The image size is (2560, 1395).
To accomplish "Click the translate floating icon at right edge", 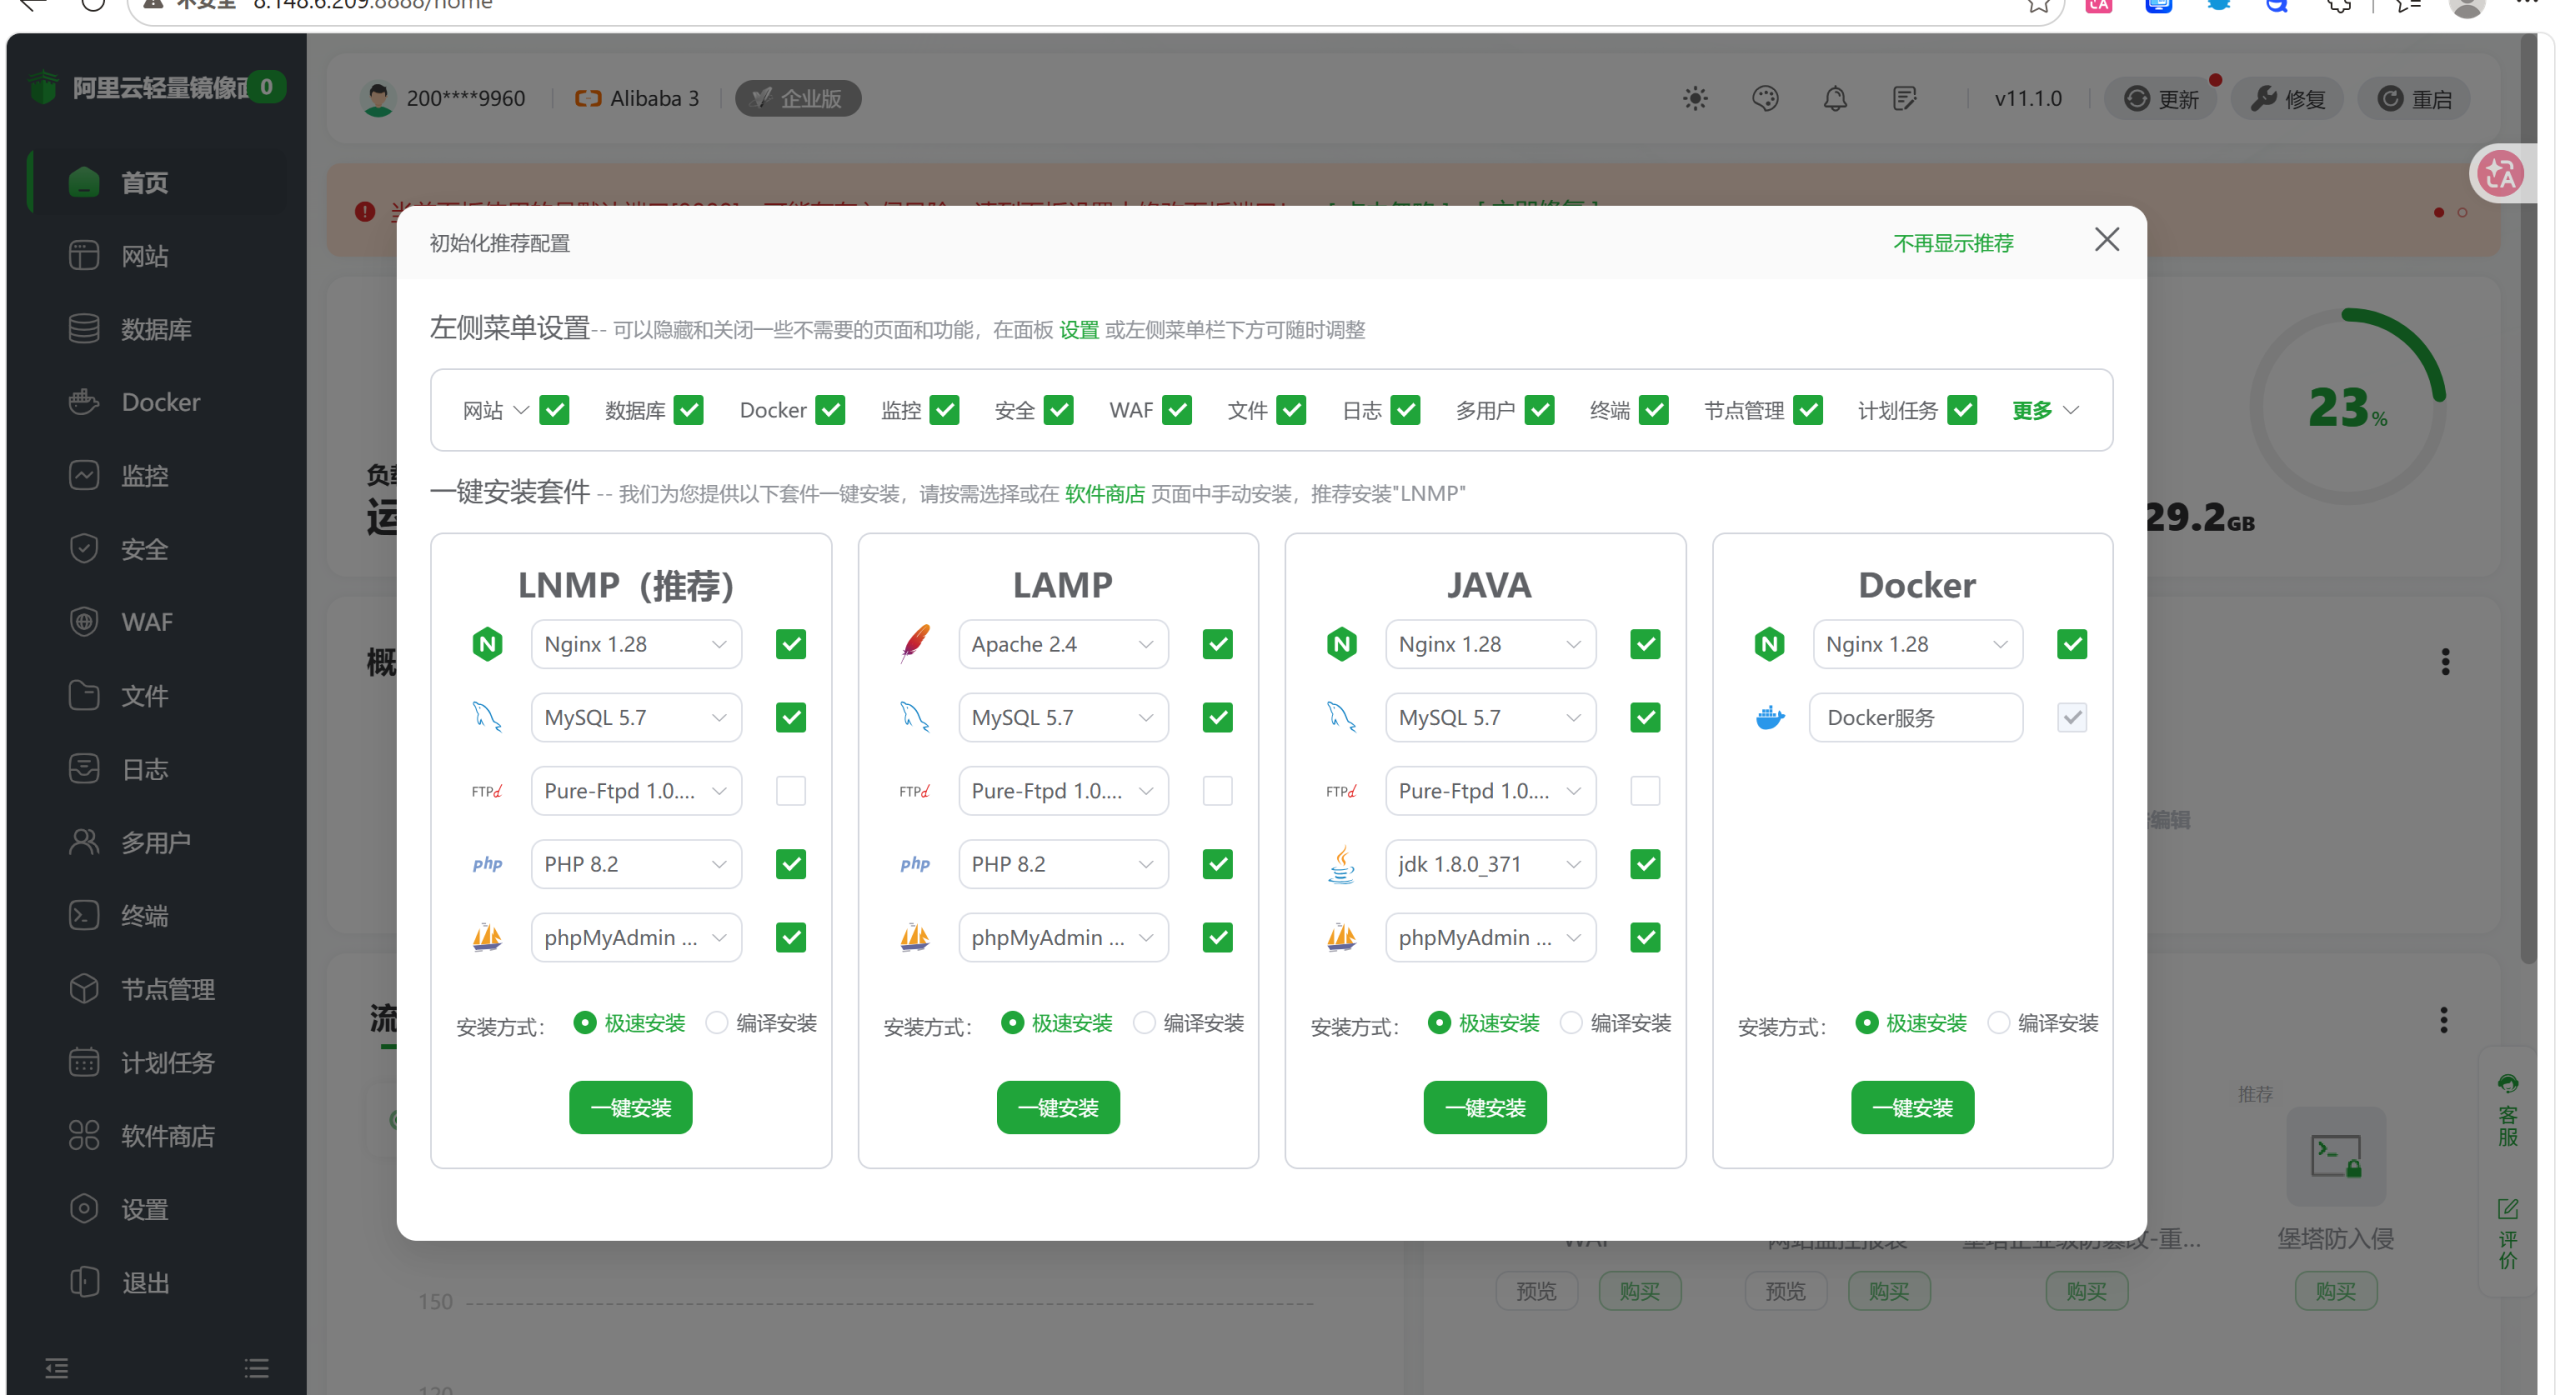I will 2501,174.
